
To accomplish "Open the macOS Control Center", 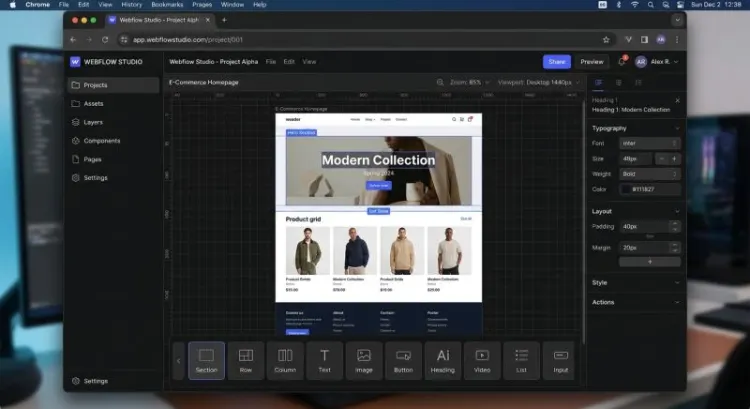I will (680, 5).
